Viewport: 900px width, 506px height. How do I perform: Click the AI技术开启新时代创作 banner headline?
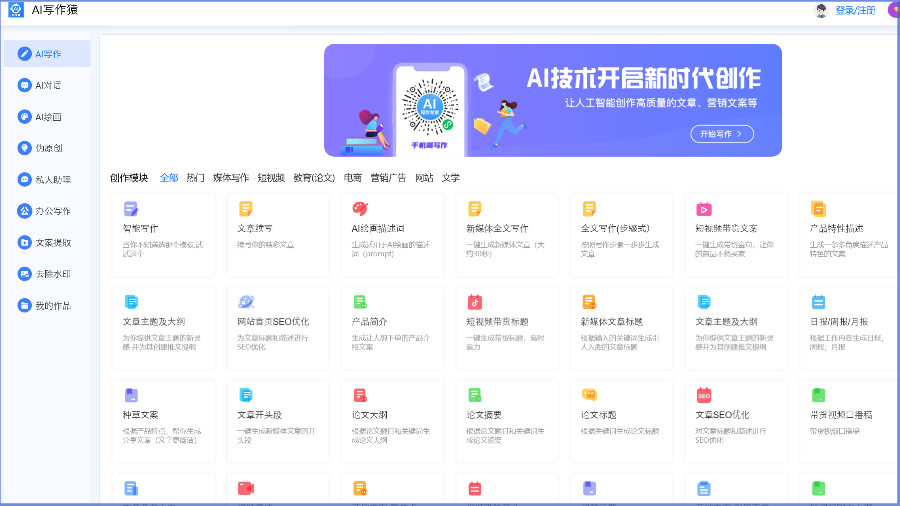(x=643, y=79)
